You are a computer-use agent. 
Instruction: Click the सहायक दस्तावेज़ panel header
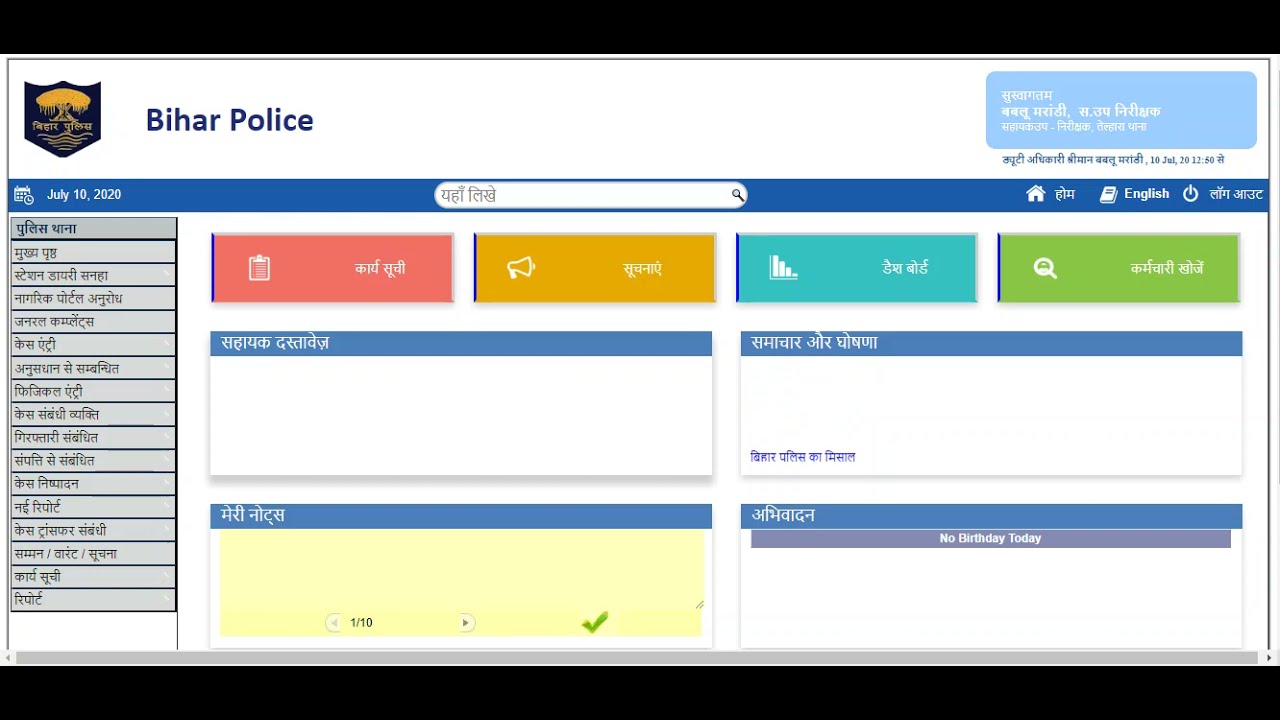pos(461,343)
